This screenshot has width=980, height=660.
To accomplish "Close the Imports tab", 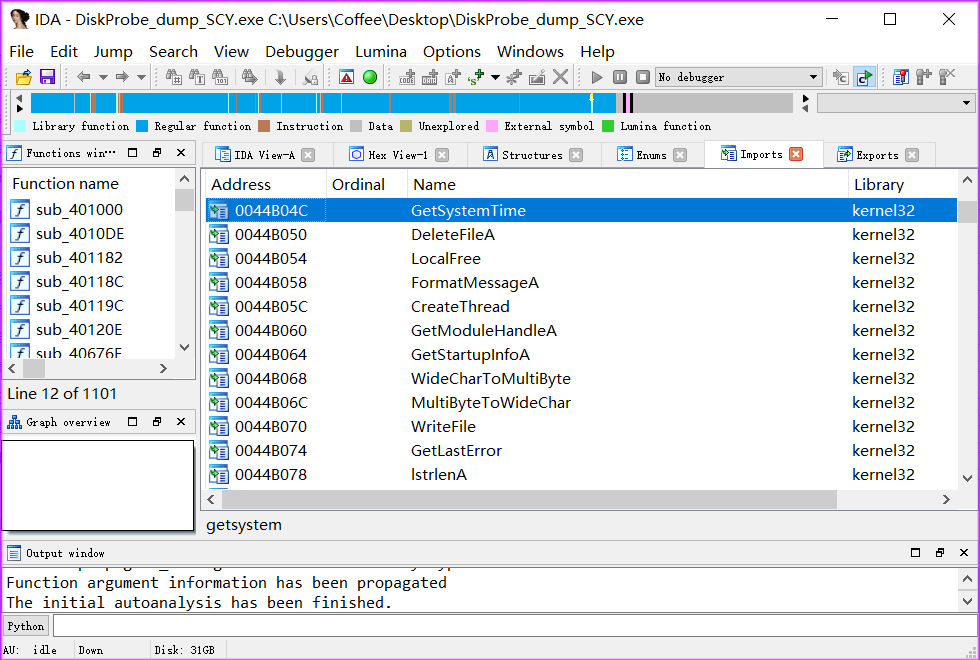I will (796, 154).
